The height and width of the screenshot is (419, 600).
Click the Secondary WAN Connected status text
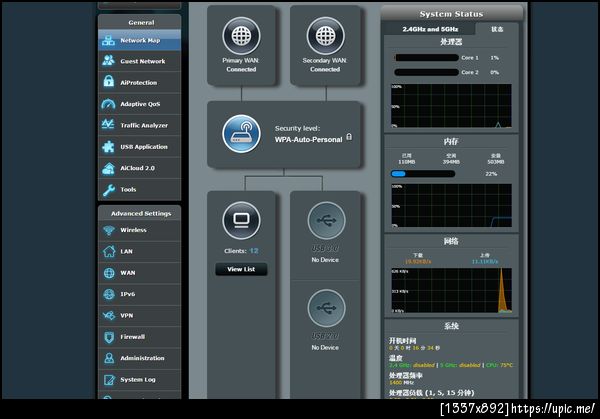tap(325, 69)
